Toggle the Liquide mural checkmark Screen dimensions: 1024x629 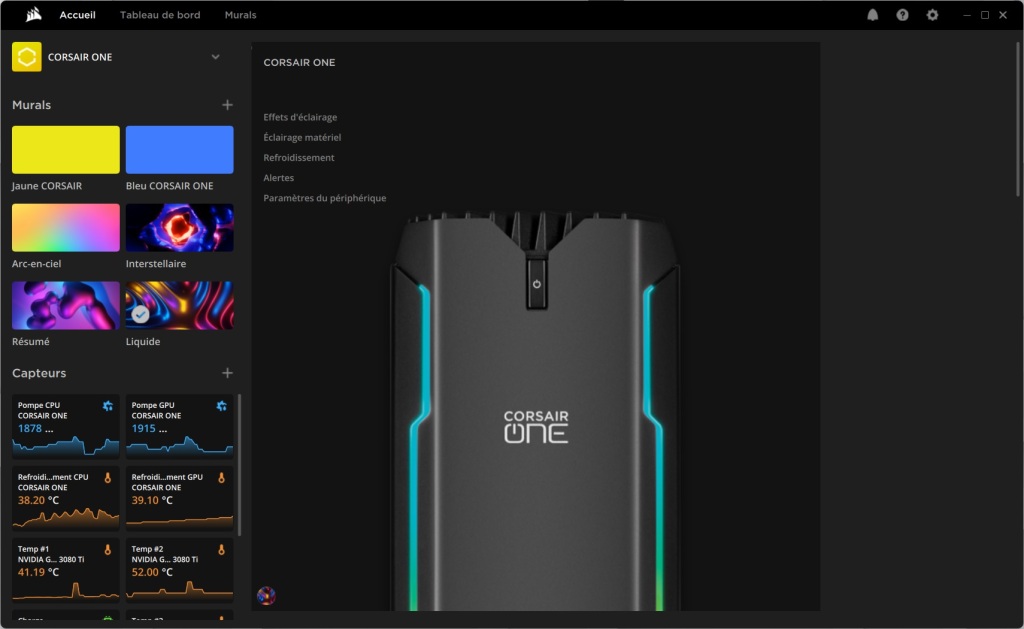[x=140, y=315]
